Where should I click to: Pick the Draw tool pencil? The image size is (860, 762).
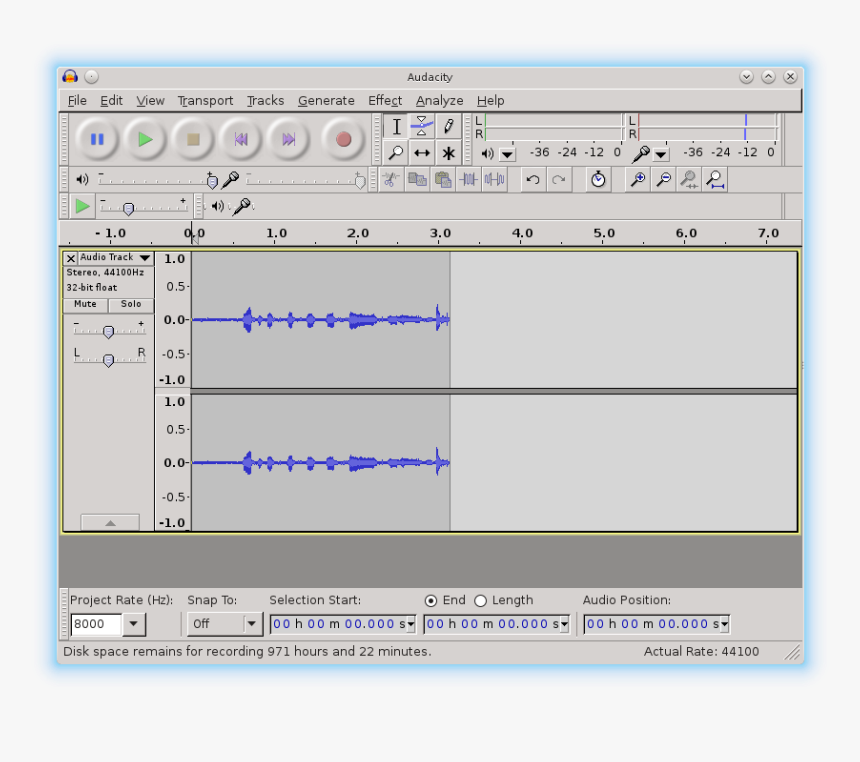click(448, 126)
